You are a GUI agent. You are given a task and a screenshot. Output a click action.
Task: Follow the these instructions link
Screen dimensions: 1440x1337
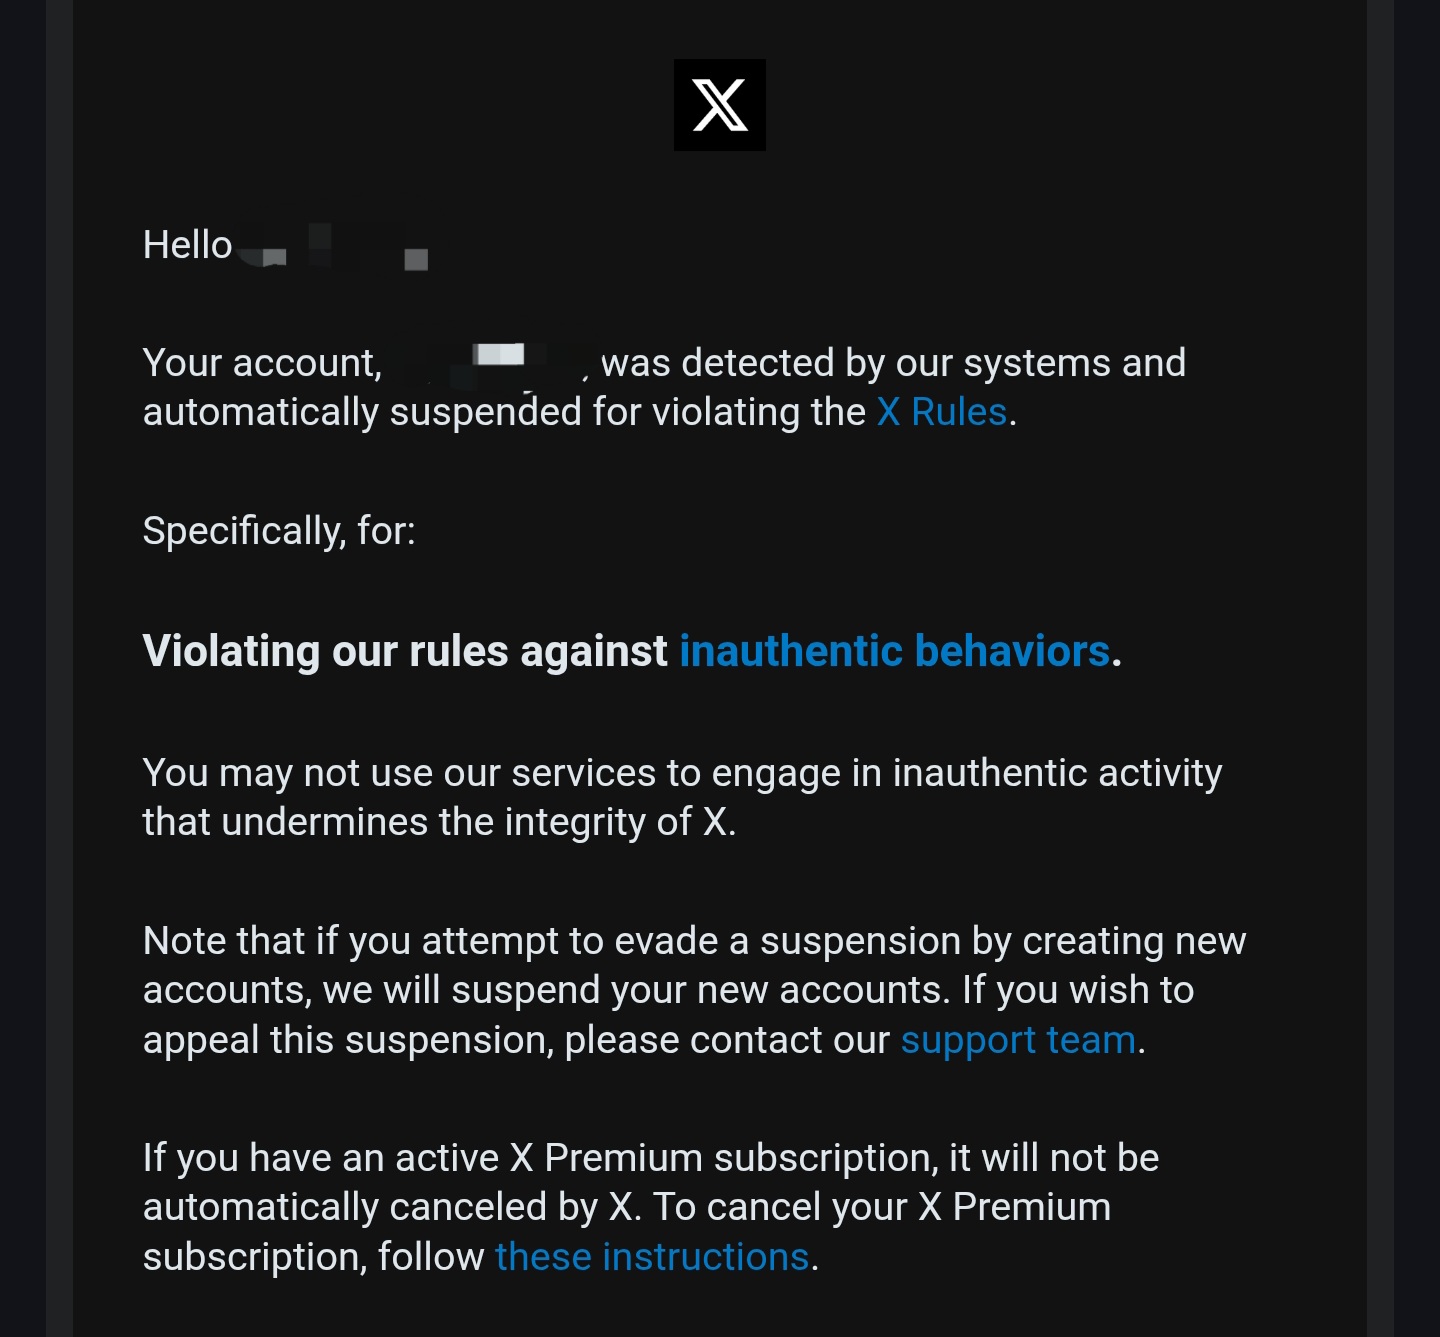[x=652, y=1257]
